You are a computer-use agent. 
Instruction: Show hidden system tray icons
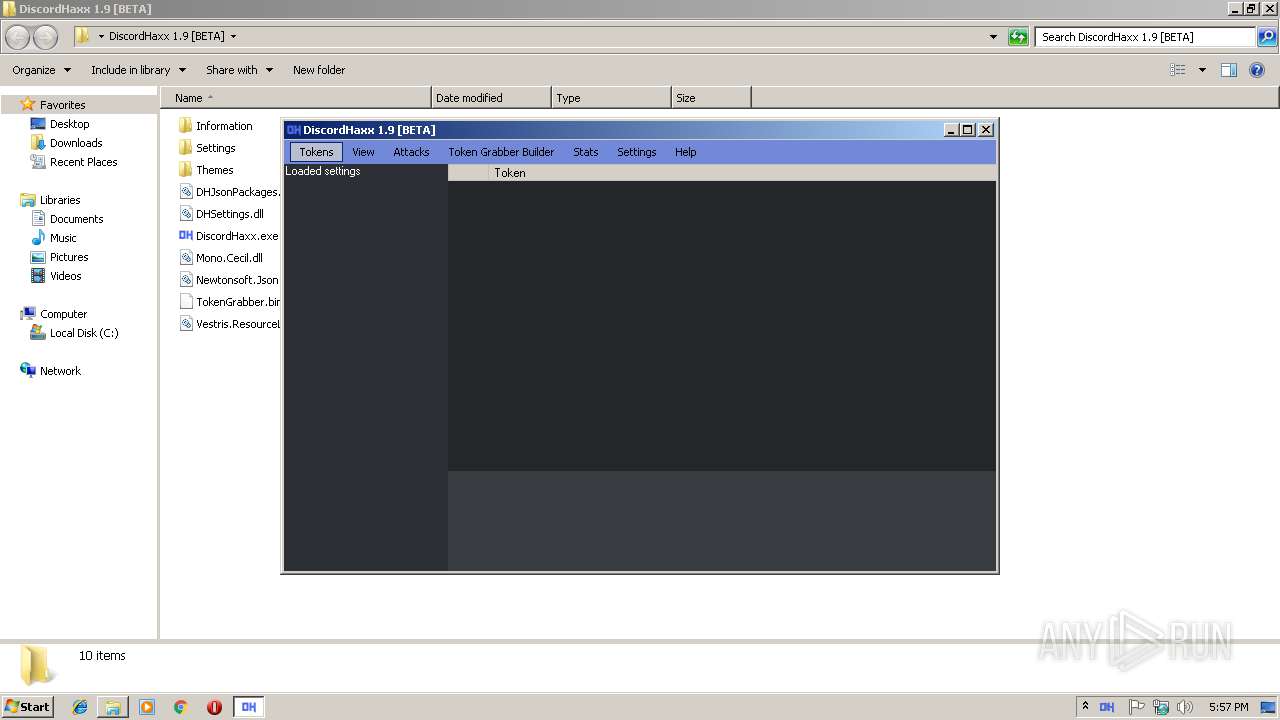[x=1085, y=706]
